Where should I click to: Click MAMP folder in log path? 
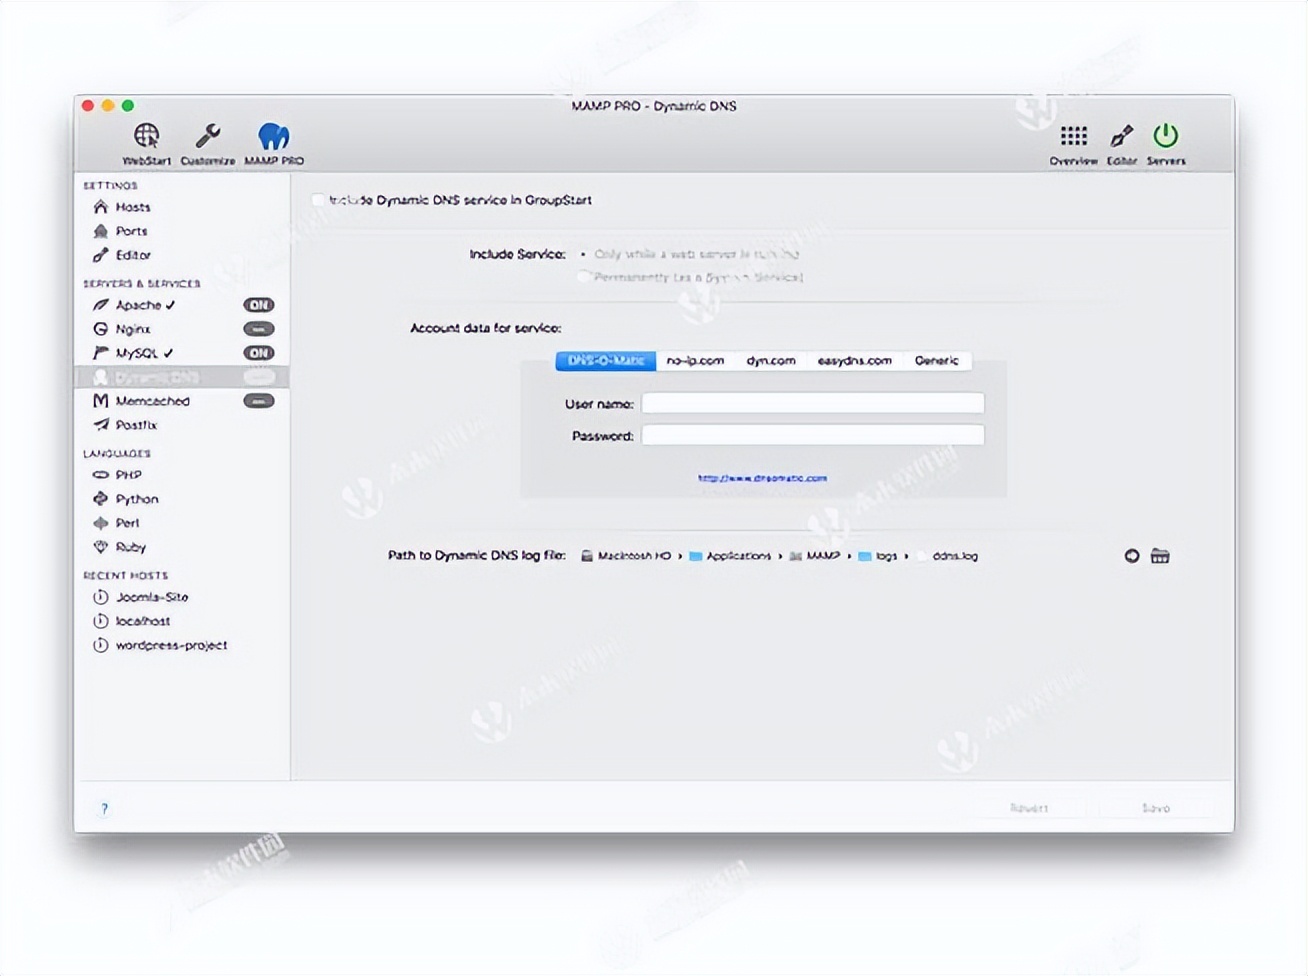(x=815, y=556)
